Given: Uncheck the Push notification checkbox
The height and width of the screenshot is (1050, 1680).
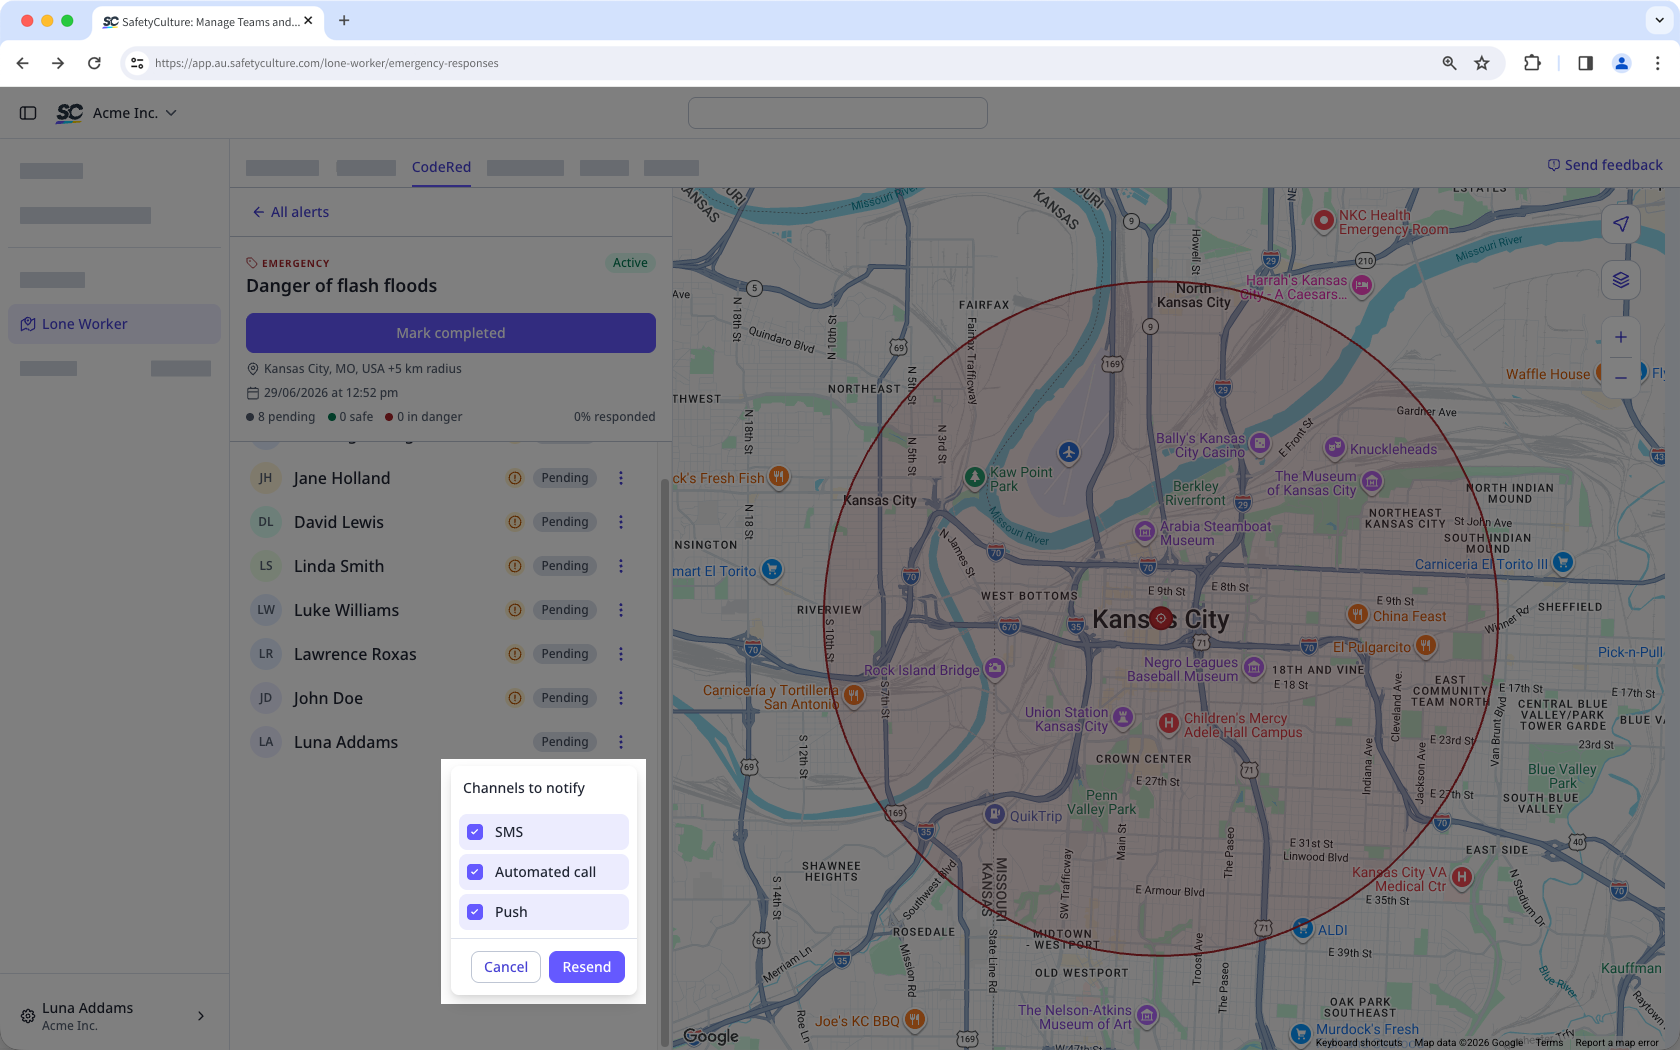Looking at the screenshot, I should pyautogui.click(x=475, y=912).
